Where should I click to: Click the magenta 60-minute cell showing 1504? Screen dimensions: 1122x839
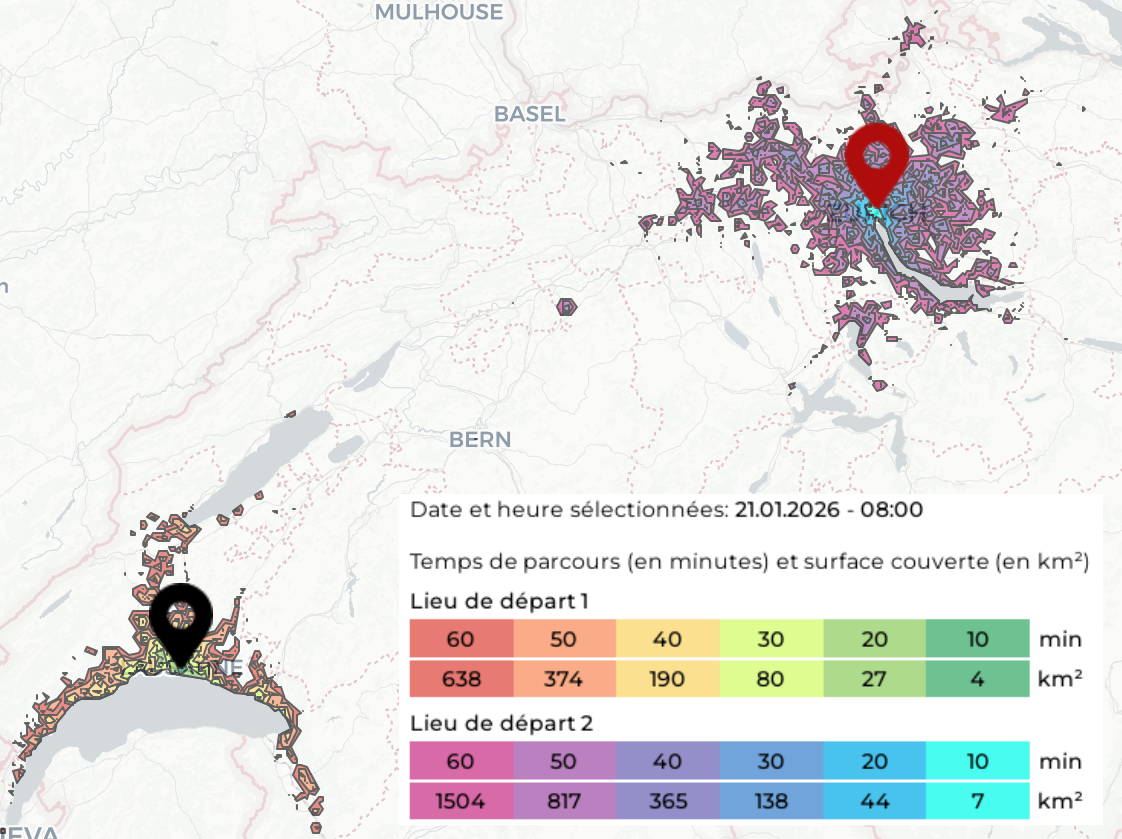pos(461,801)
